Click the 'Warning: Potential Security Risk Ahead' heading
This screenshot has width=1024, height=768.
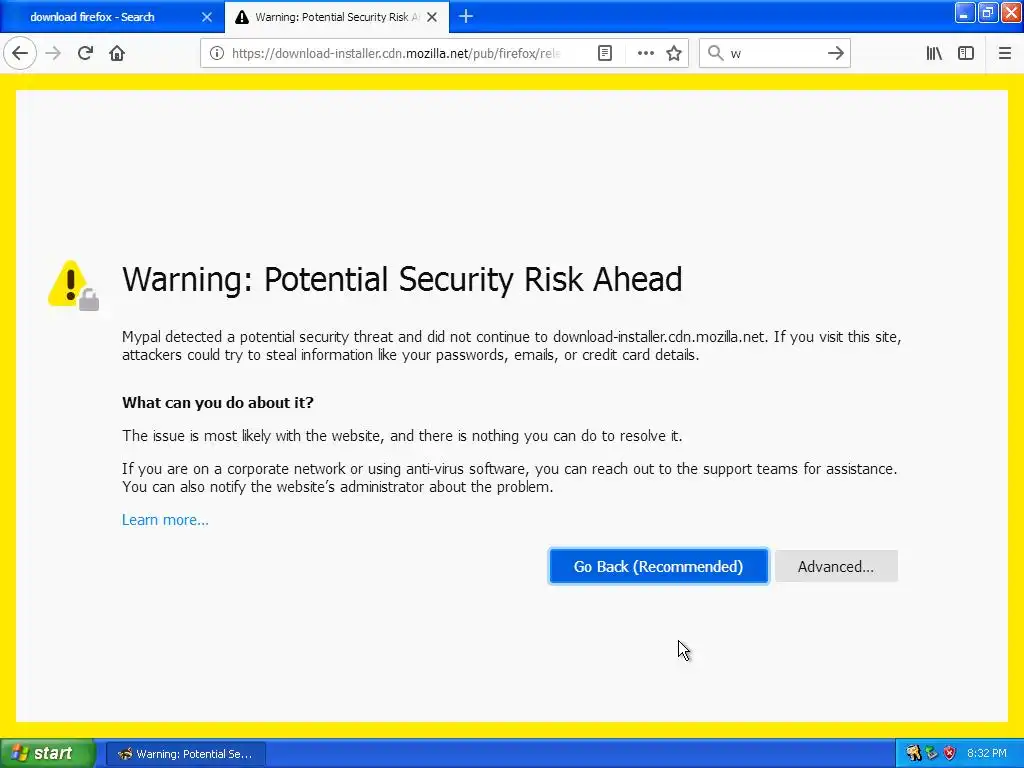[x=402, y=280]
